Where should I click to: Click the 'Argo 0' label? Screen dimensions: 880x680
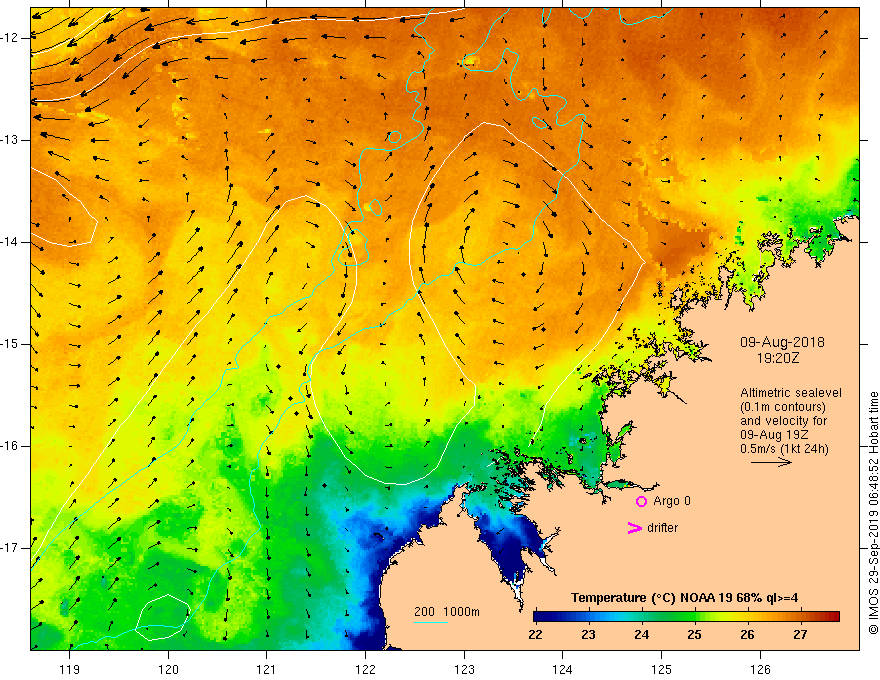pos(672,501)
